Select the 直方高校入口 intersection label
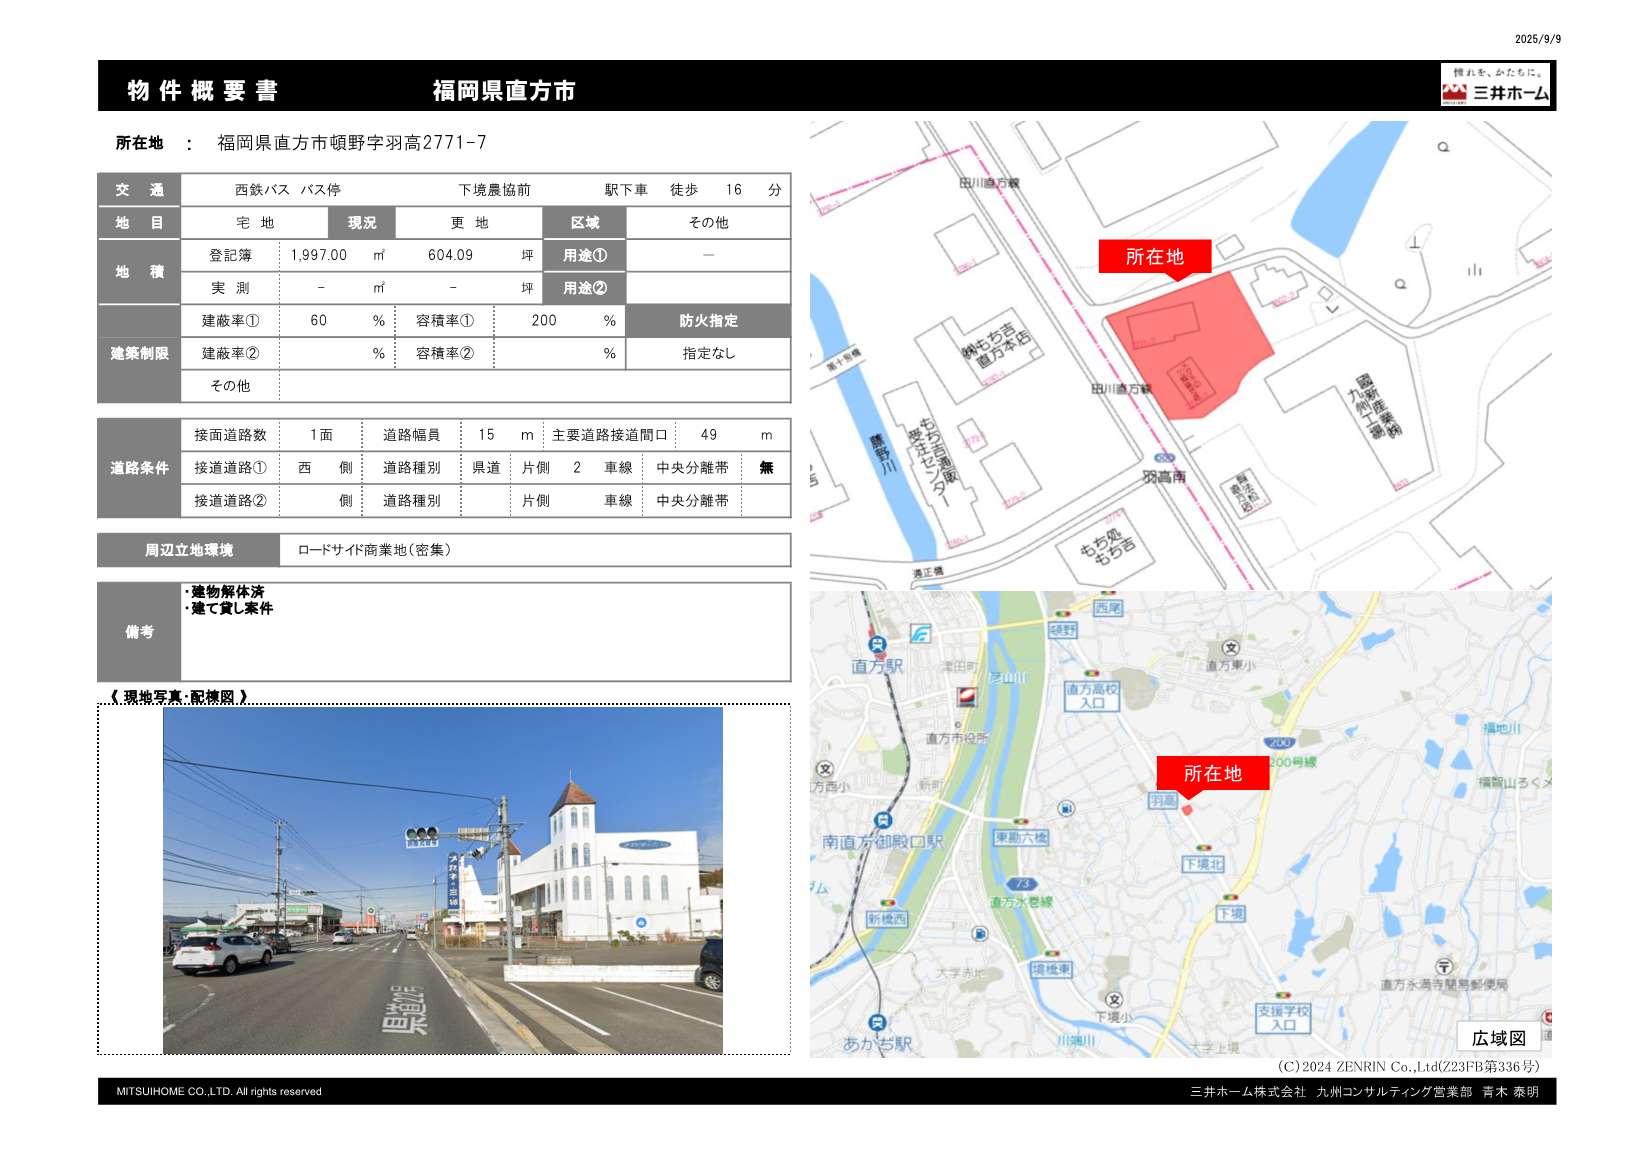 (1091, 695)
